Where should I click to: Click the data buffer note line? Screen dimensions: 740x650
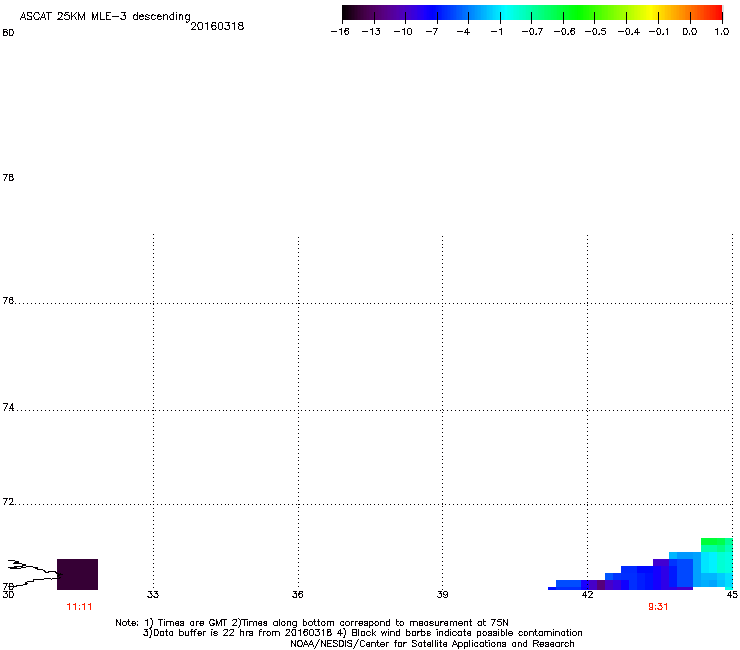[x=362, y=633]
